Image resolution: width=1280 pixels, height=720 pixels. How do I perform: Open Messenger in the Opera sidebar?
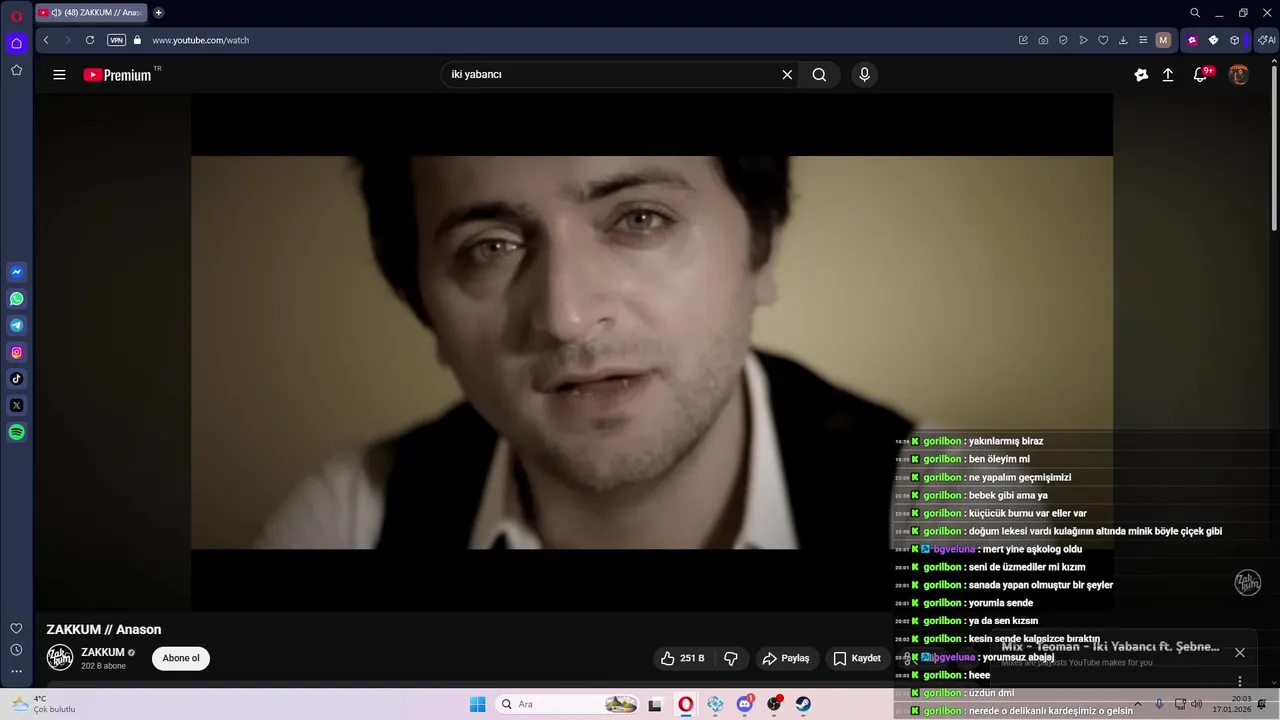[x=17, y=272]
